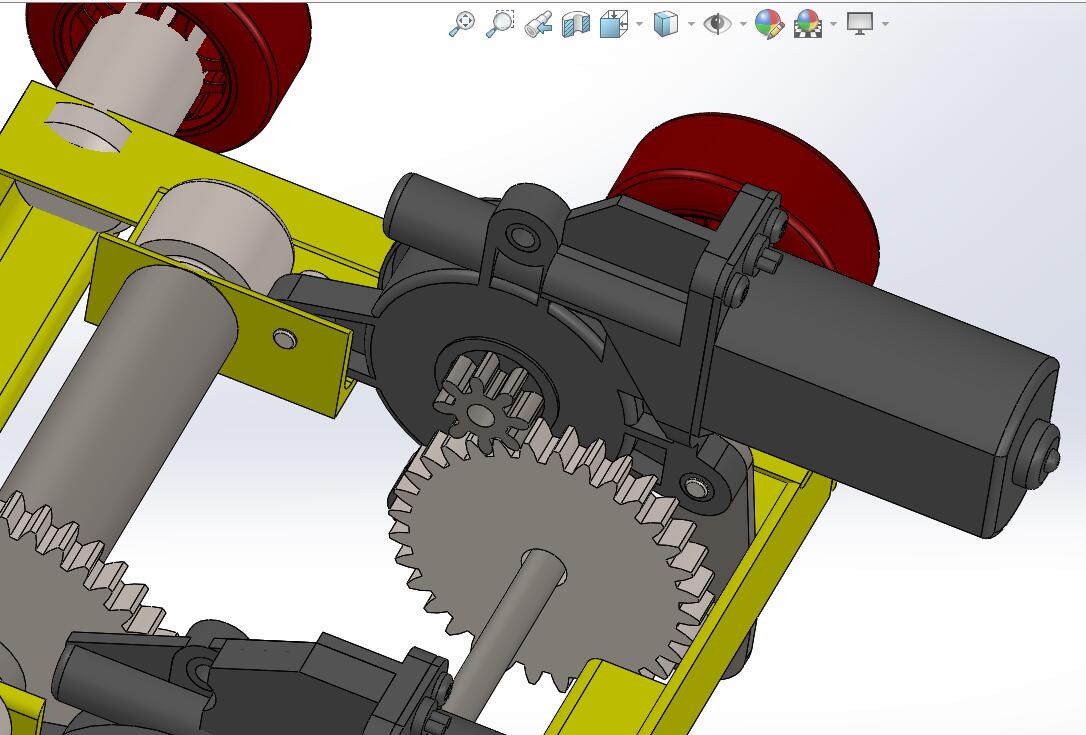
Task: Open the Hide/Show Items dropdown arrow
Action: click(x=743, y=24)
